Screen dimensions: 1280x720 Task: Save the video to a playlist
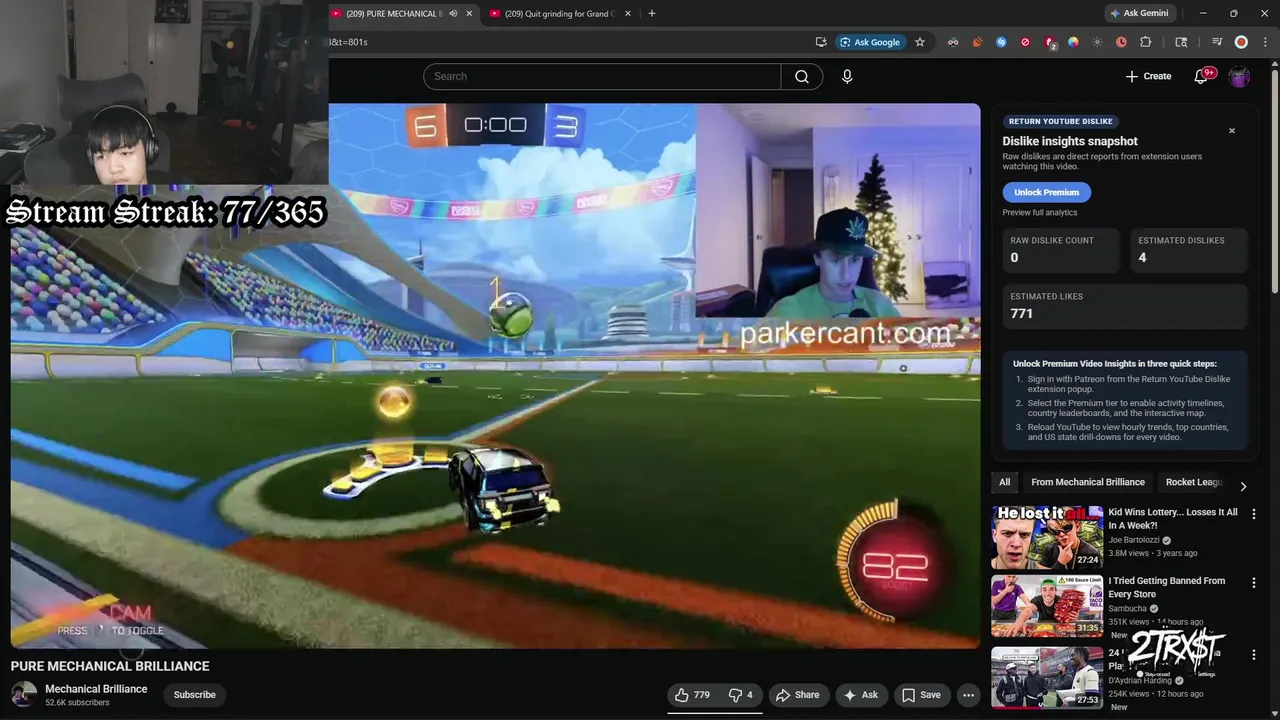click(x=921, y=695)
